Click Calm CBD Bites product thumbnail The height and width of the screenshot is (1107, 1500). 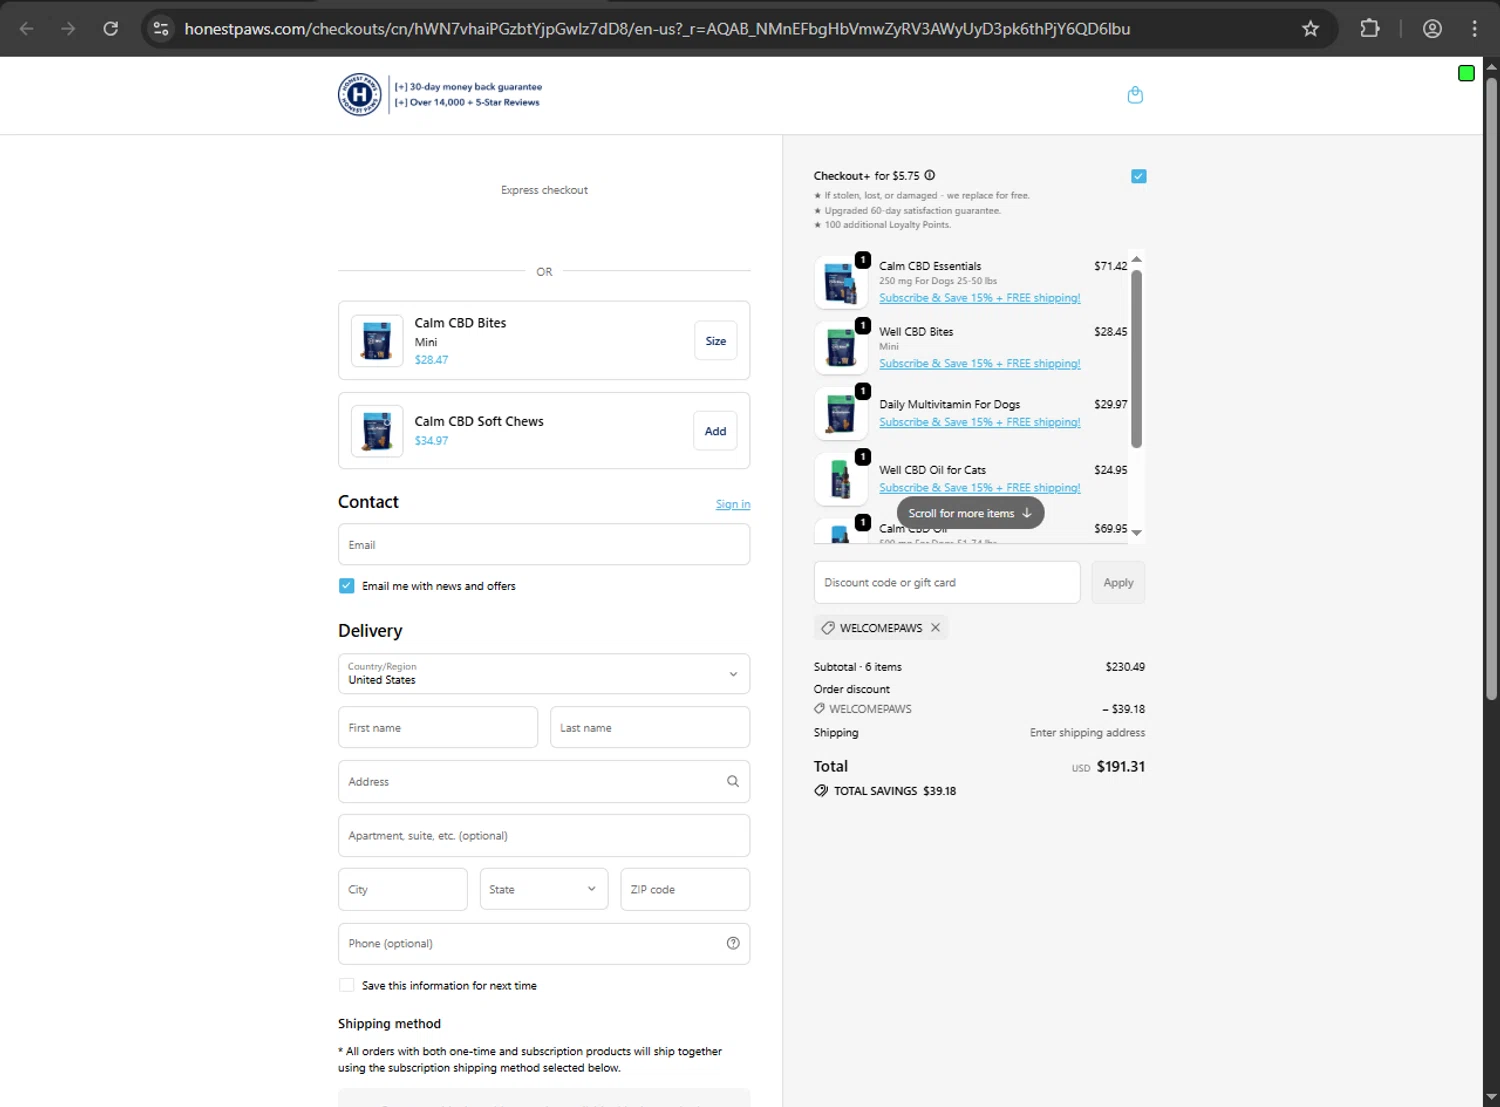(377, 341)
